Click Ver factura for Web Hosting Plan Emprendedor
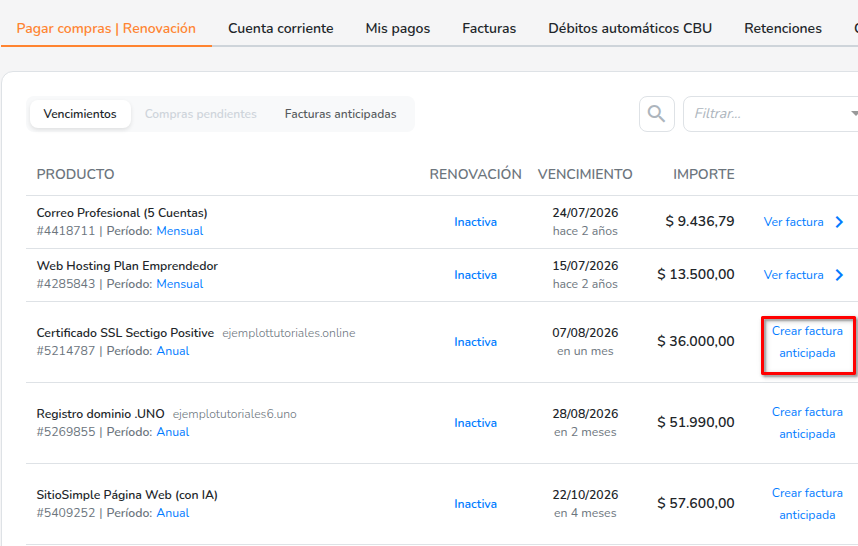 (793, 275)
